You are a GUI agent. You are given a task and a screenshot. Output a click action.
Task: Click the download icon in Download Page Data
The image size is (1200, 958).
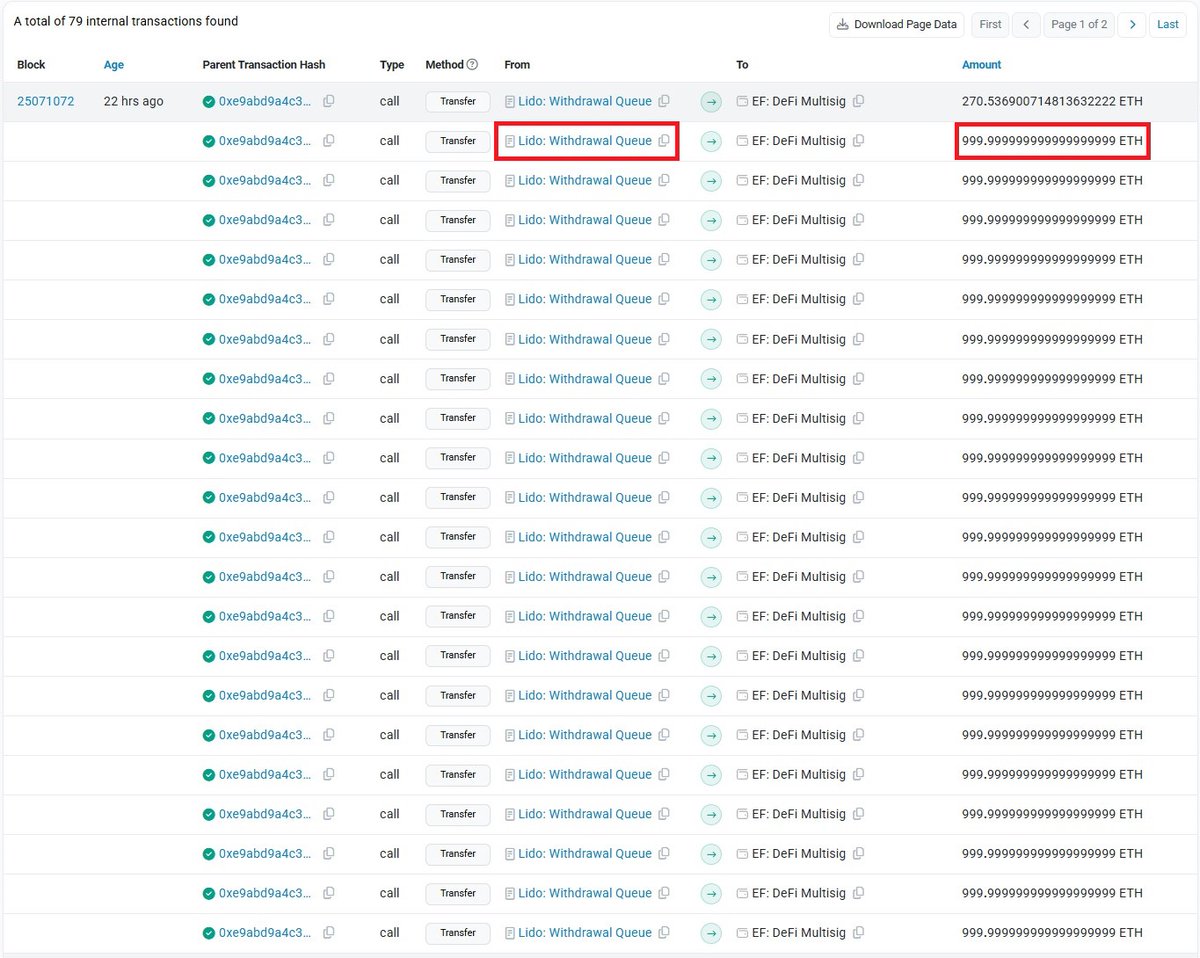click(843, 25)
